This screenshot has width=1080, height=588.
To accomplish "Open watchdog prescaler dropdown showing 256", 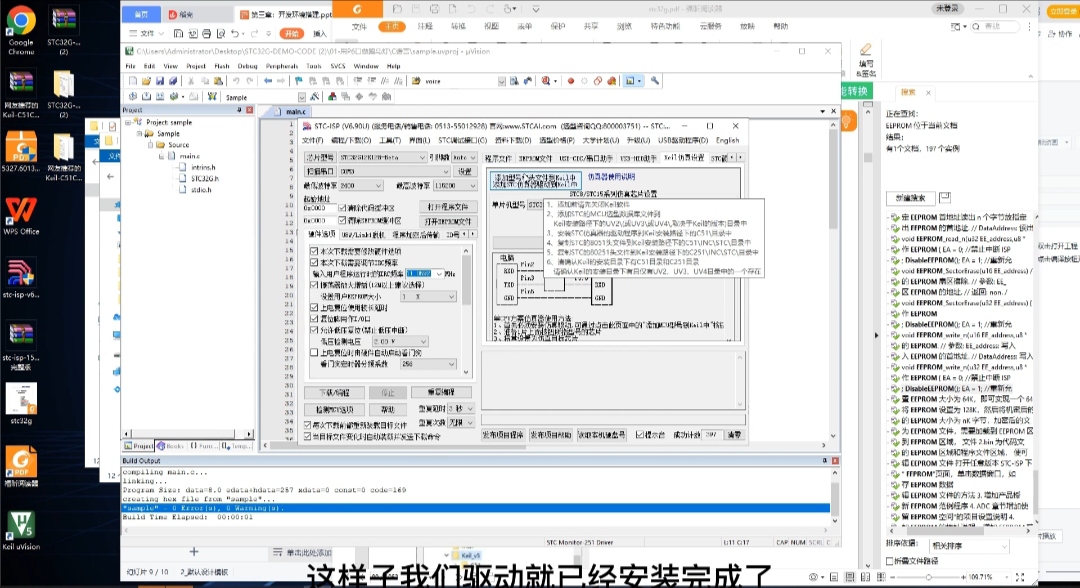I will coord(428,364).
